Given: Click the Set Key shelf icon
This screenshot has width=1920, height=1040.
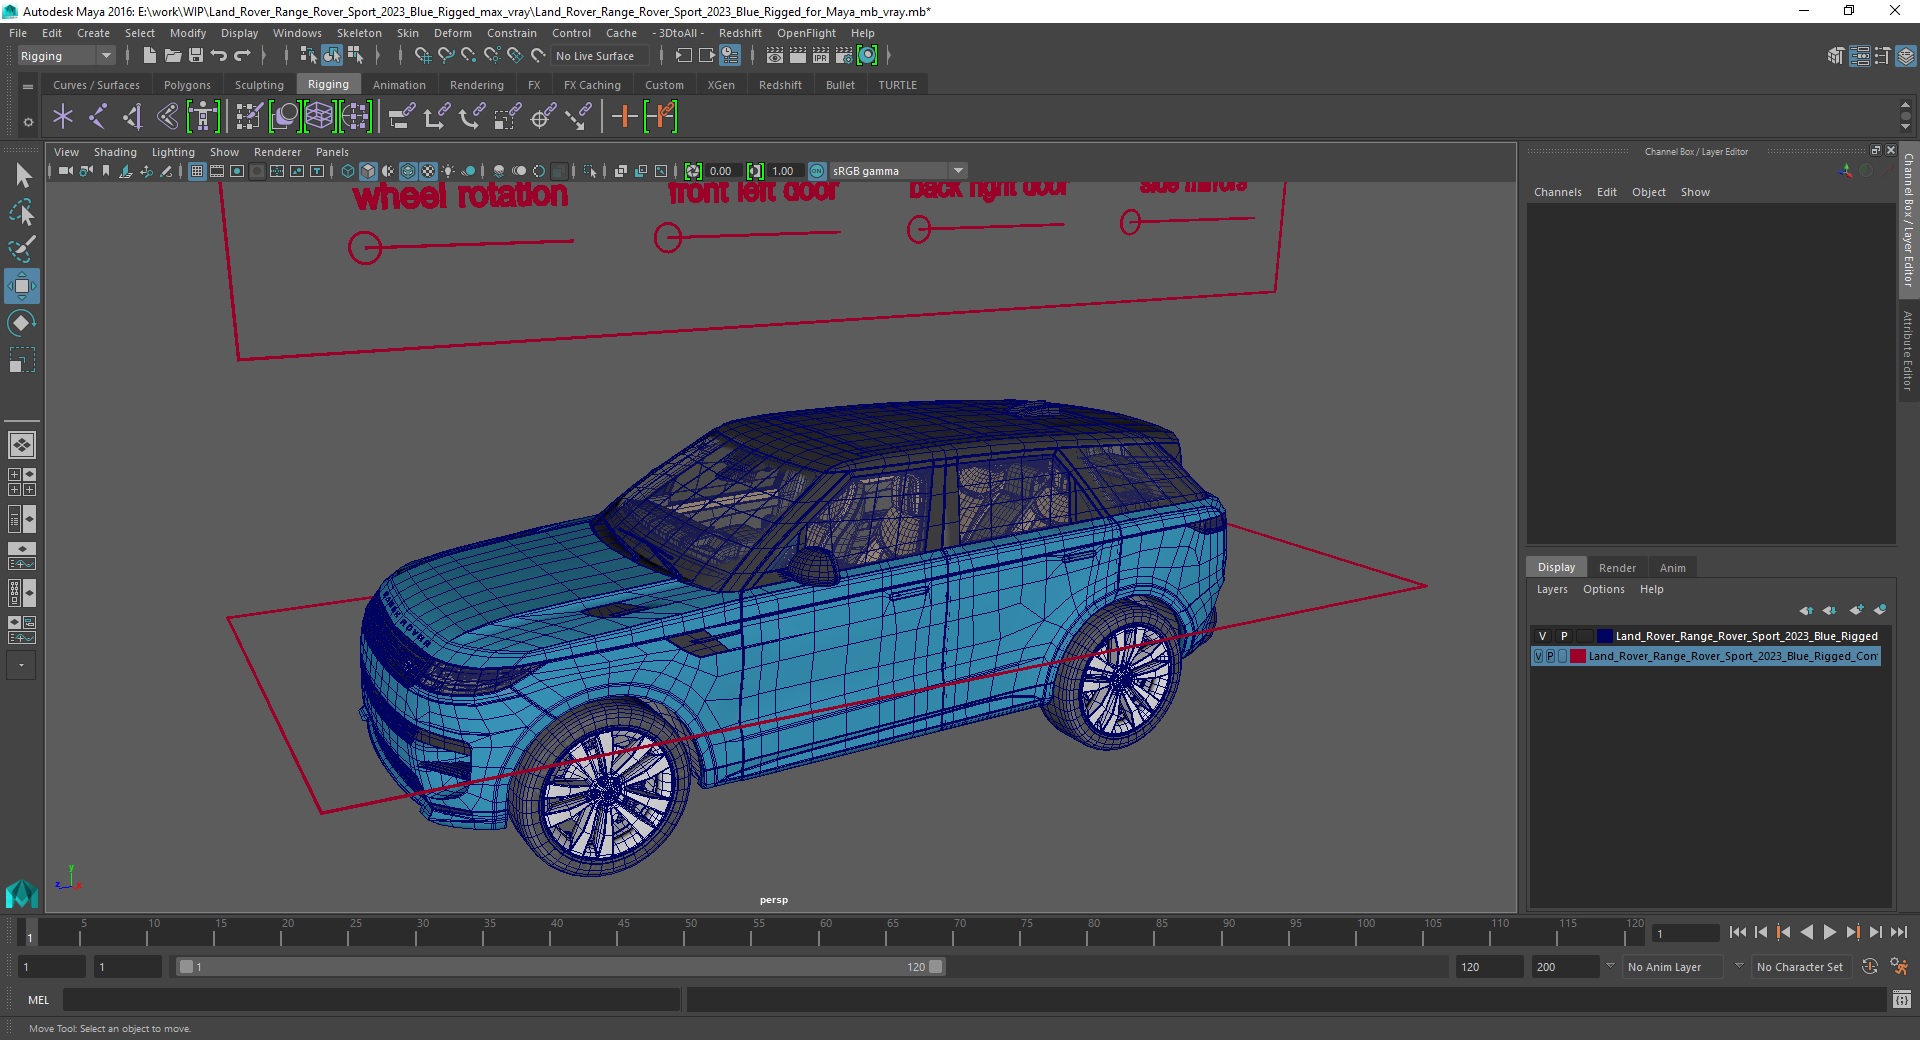Looking at the screenshot, I should click(624, 117).
